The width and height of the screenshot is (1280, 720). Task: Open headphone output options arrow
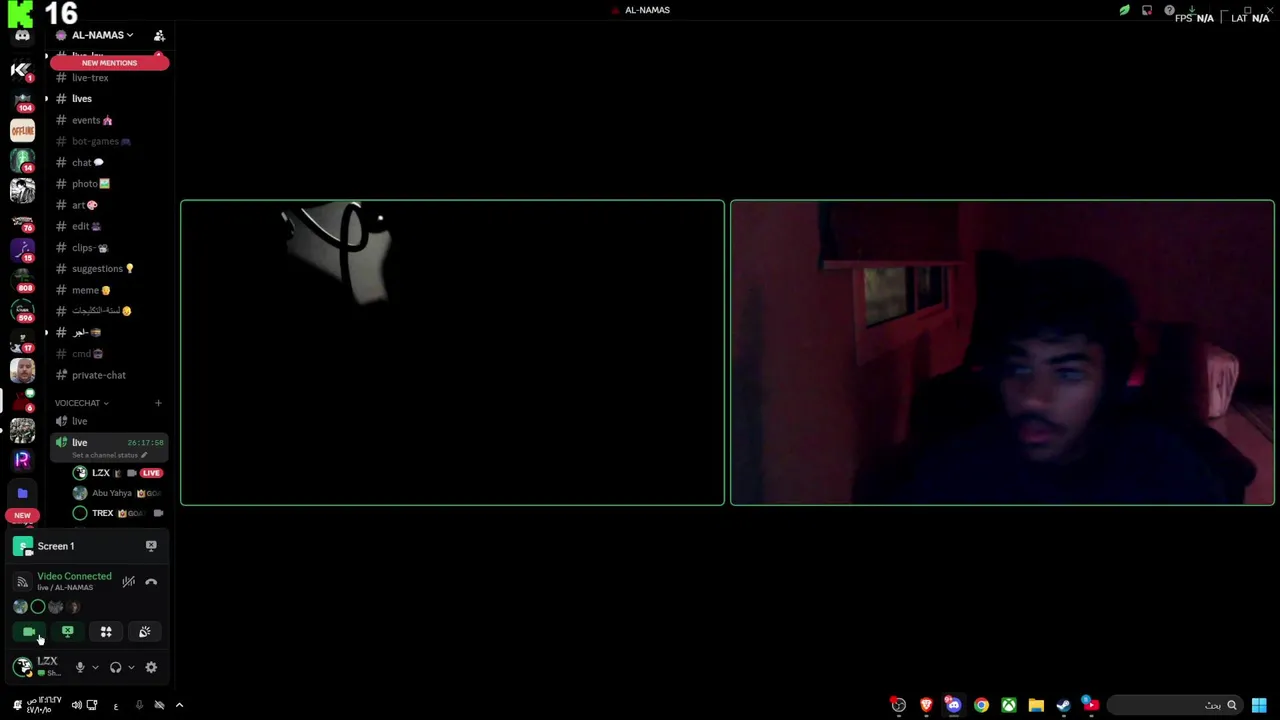[131, 667]
